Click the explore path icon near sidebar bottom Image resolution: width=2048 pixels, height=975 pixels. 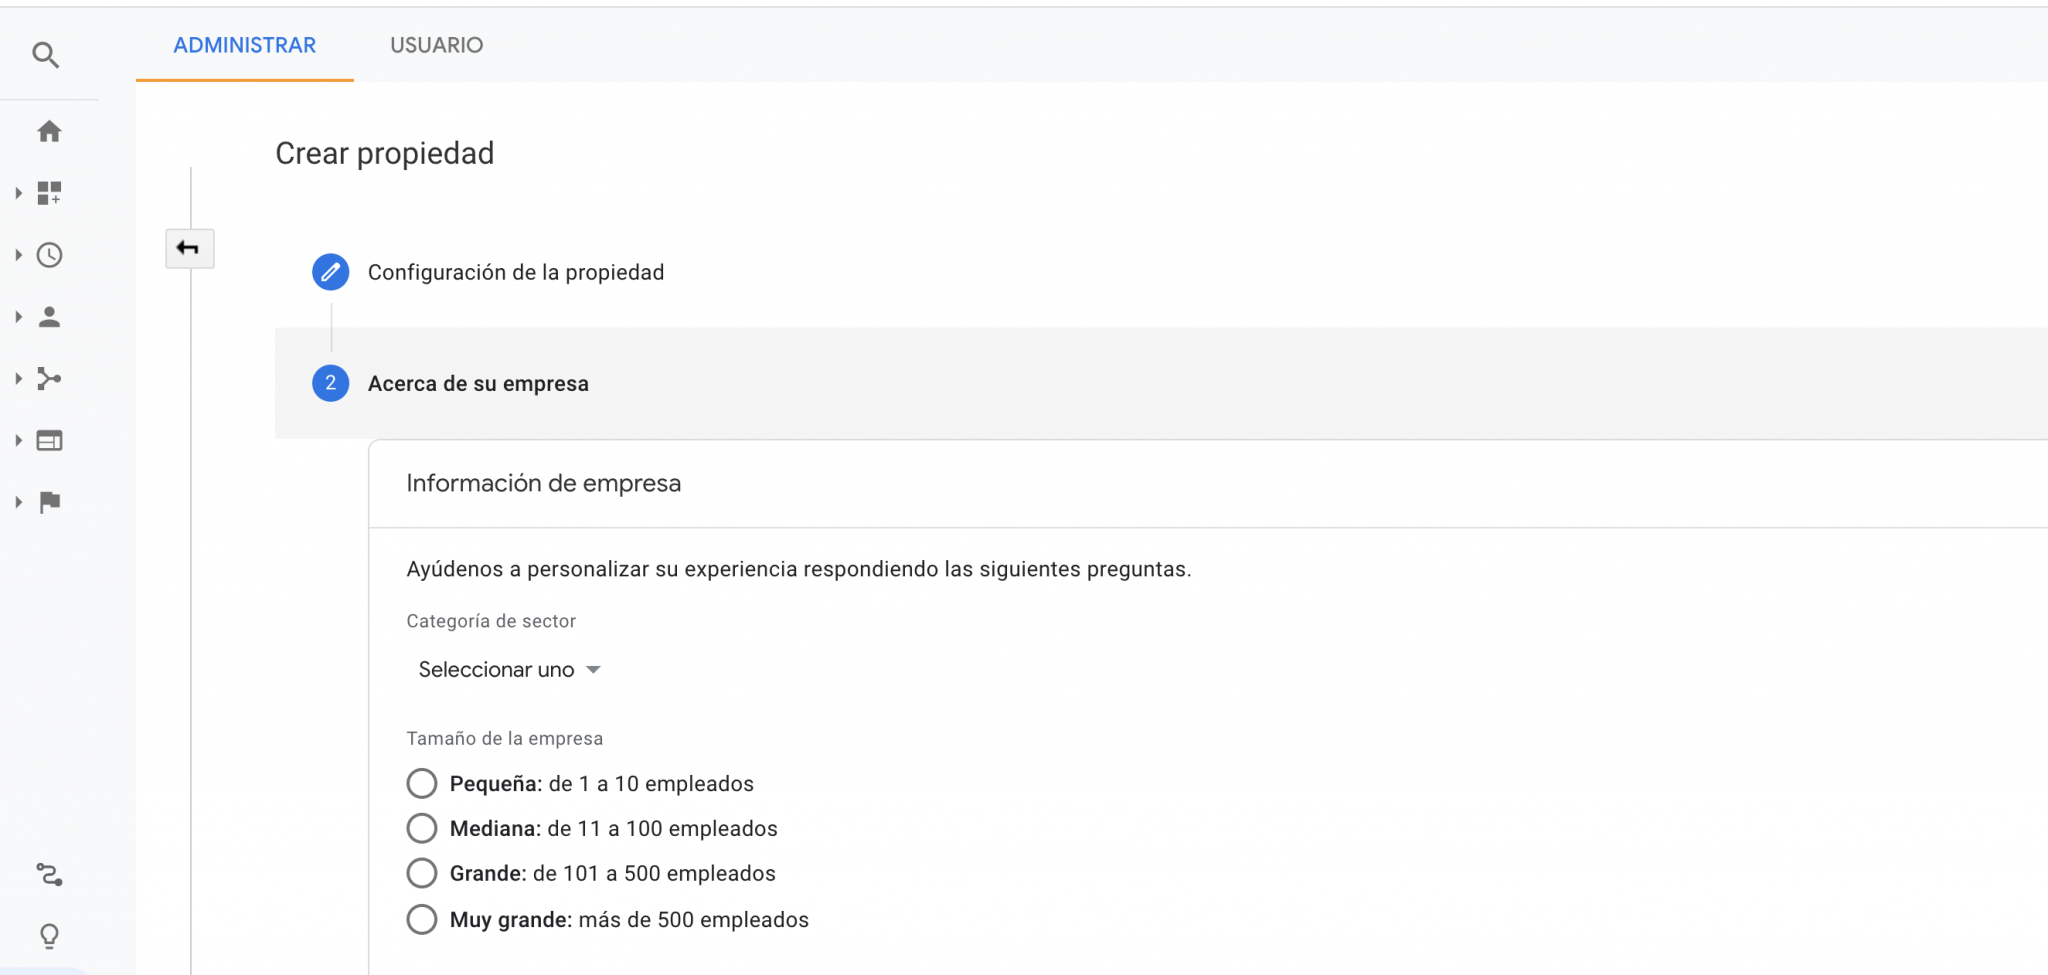[49, 875]
